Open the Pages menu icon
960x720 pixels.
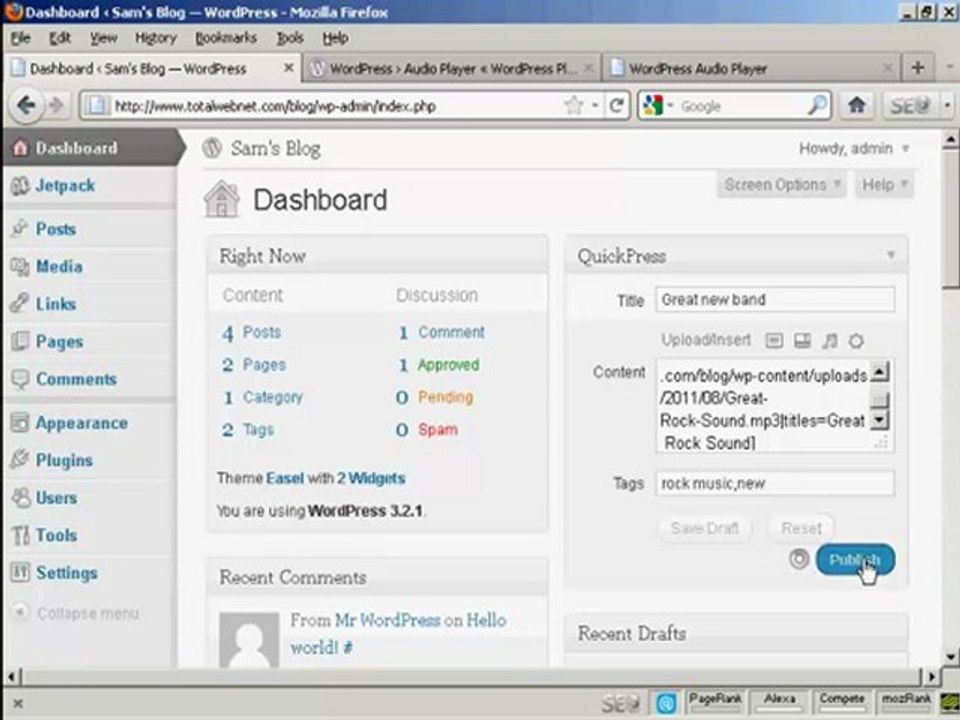coord(20,341)
